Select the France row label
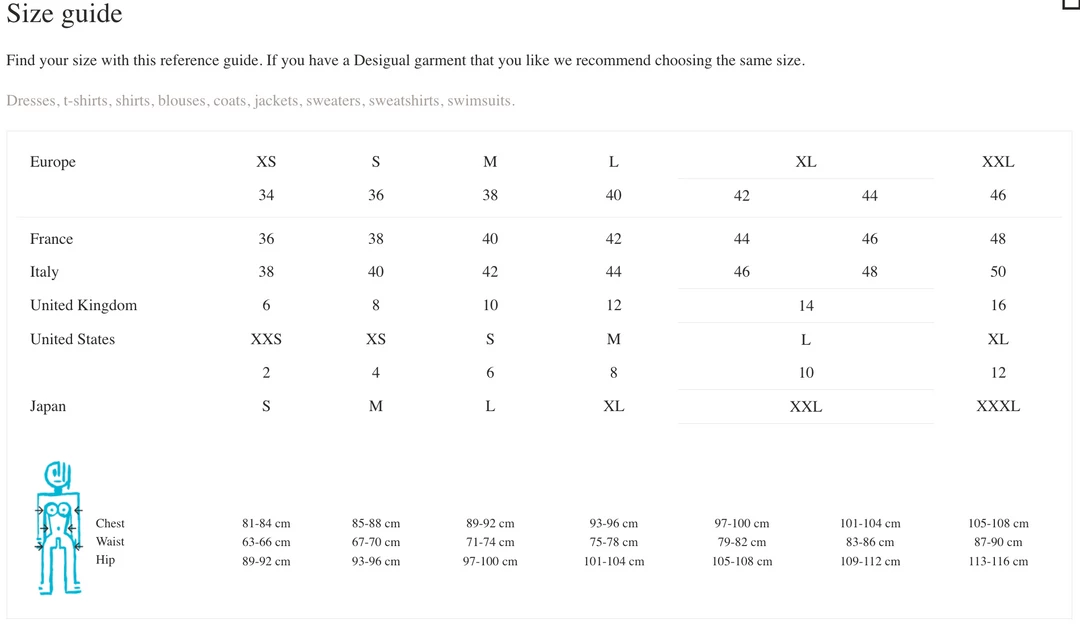 pos(51,239)
